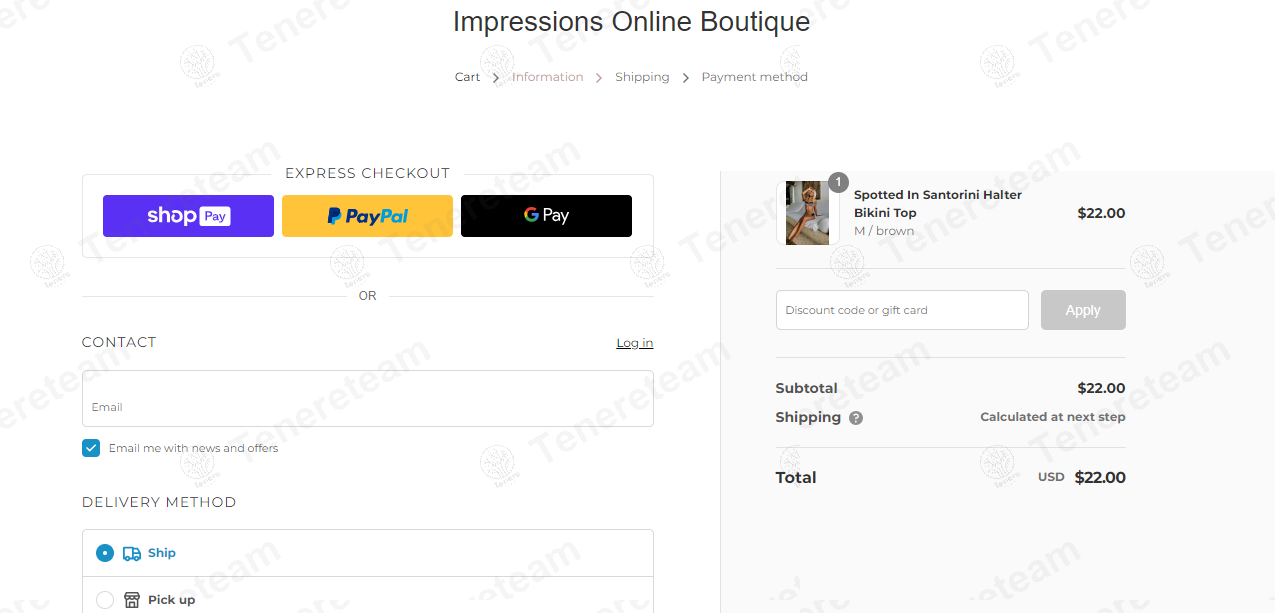Focus the Email contact field

click(367, 399)
